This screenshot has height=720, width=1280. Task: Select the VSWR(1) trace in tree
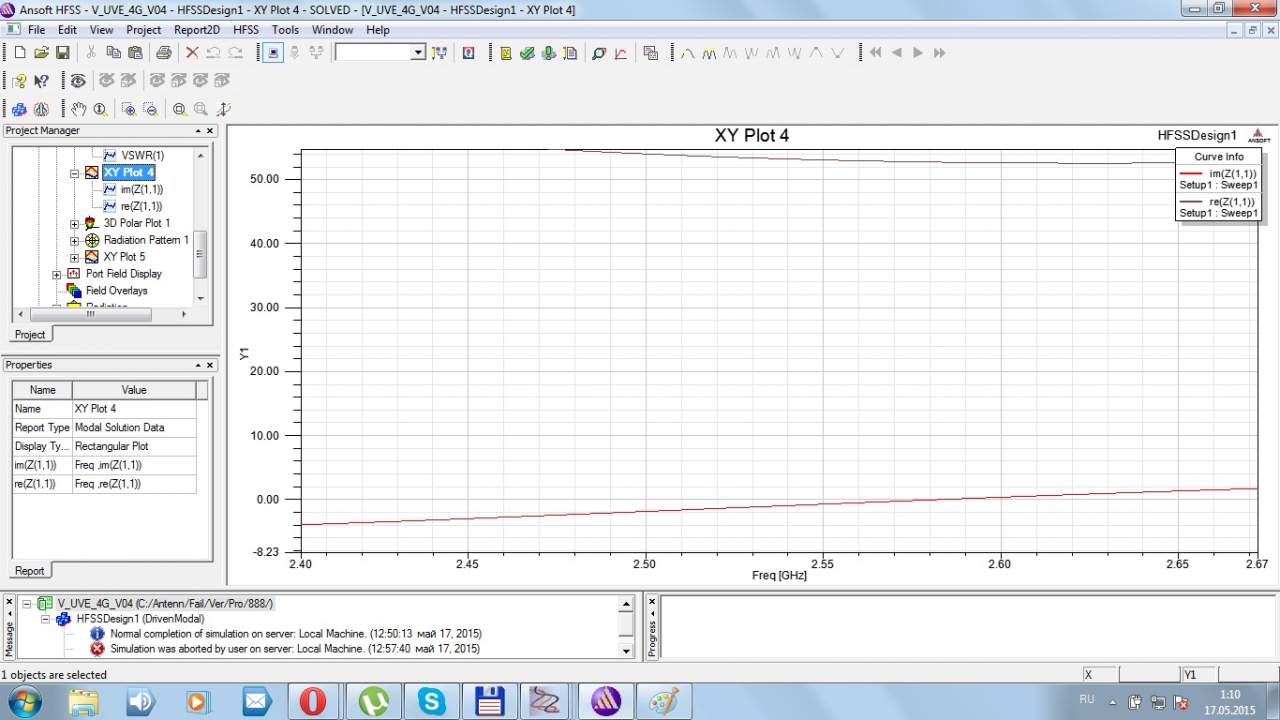pos(142,156)
